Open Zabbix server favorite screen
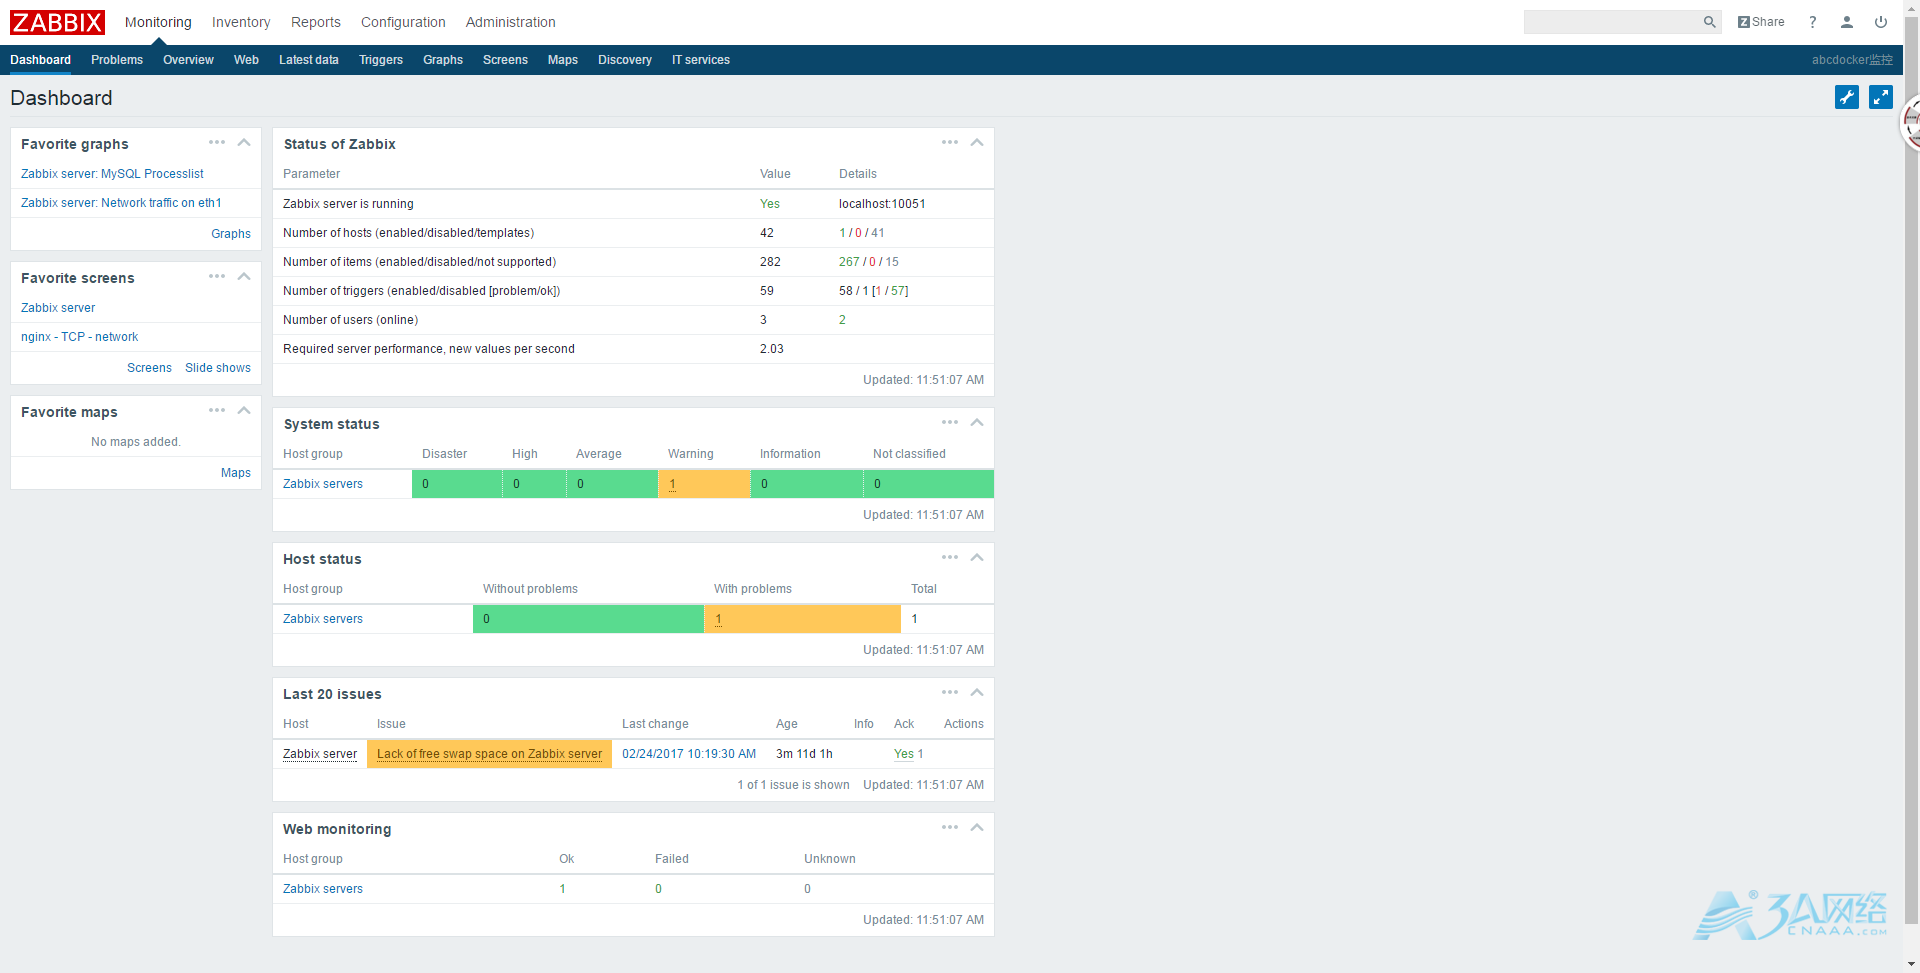 [58, 308]
